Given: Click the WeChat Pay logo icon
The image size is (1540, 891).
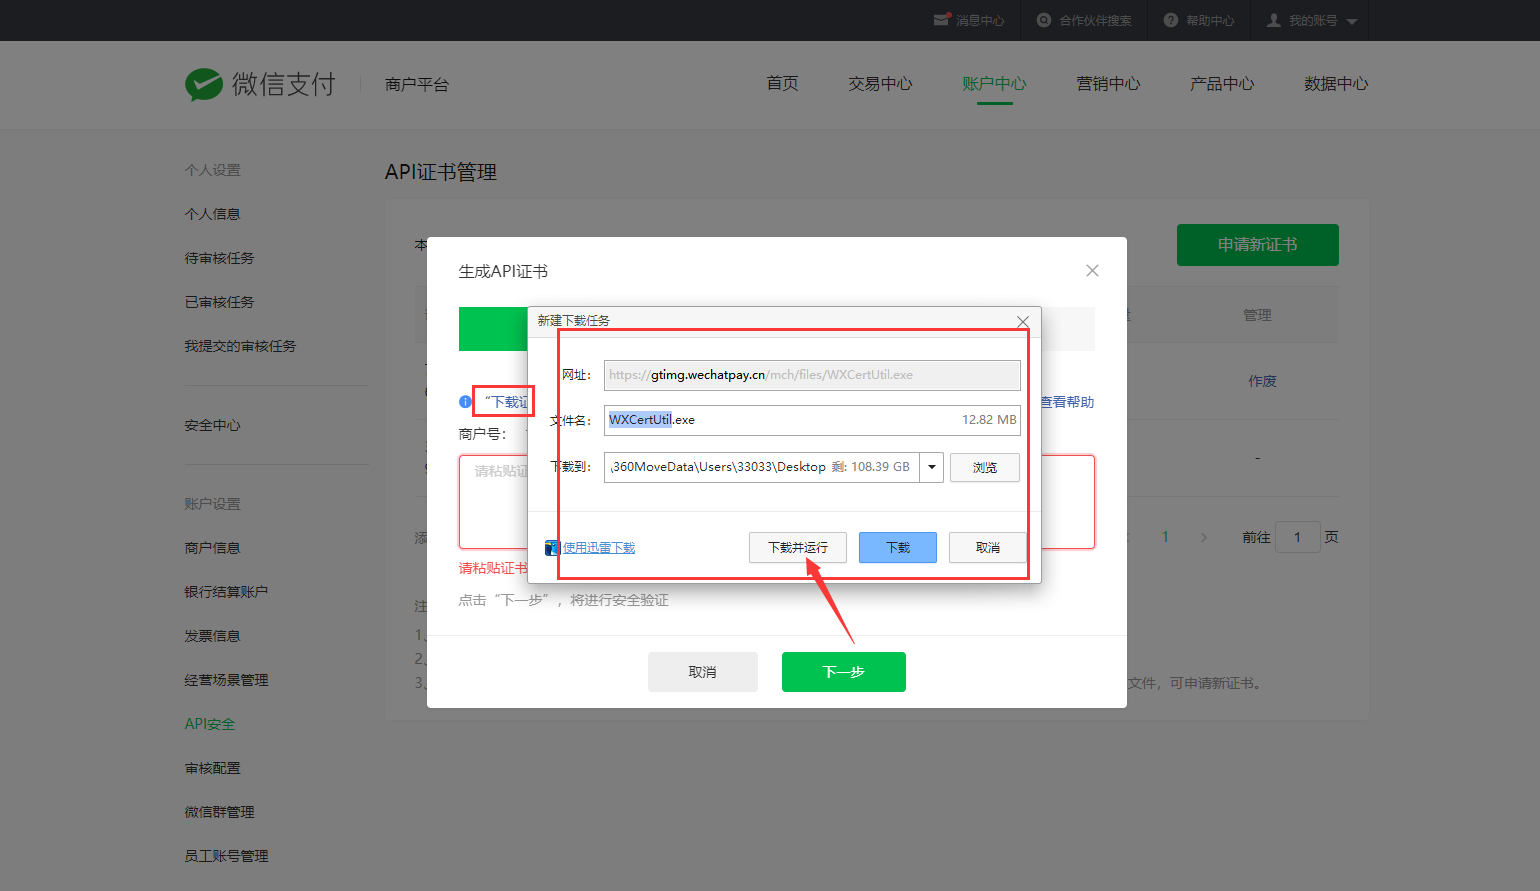Looking at the screenshot, I should (x=204, y=84).
